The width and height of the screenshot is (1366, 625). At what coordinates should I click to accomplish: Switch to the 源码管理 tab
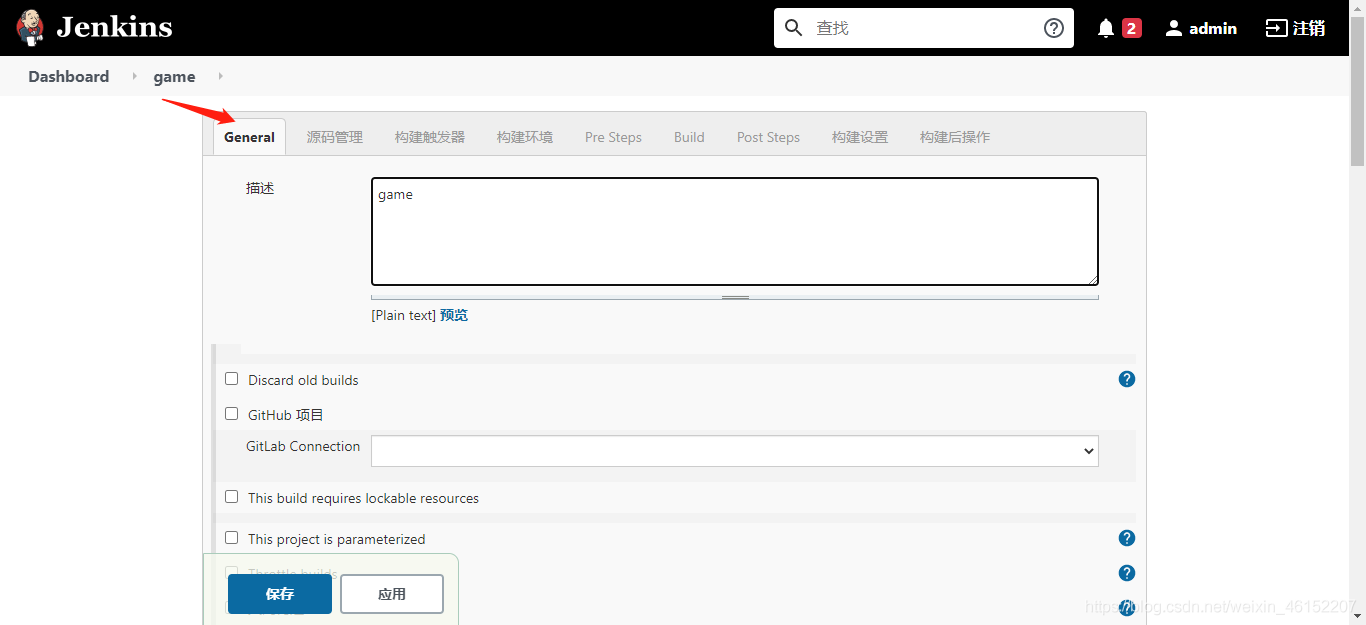click(335, 137)
